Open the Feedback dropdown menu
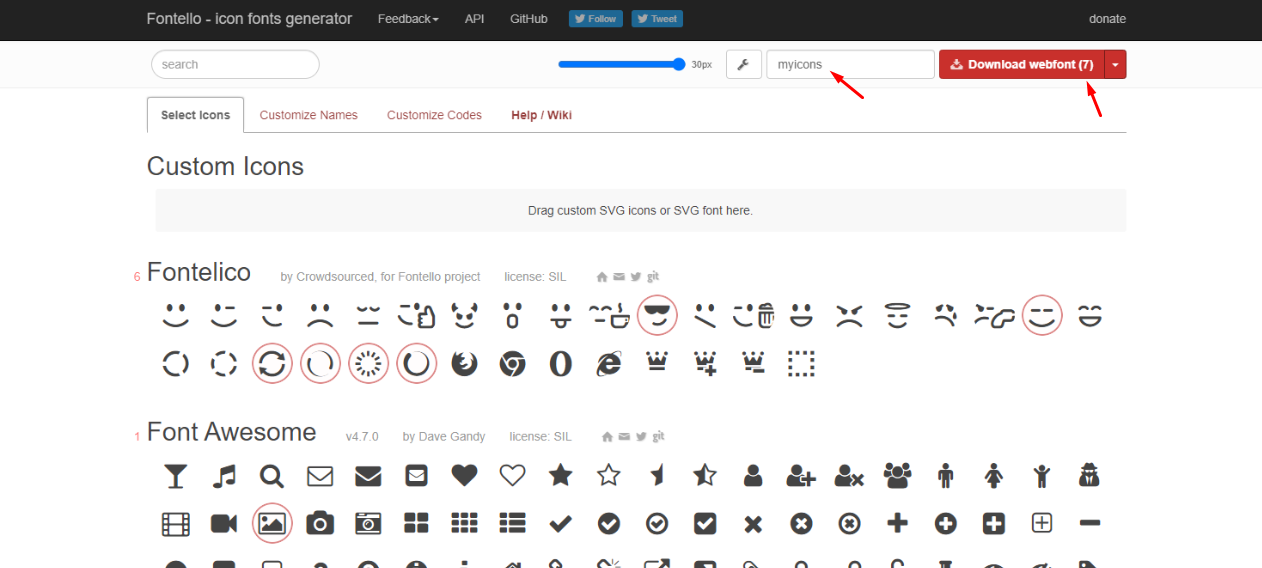Viewport: 1262px width, 568px height. (408, 19)
